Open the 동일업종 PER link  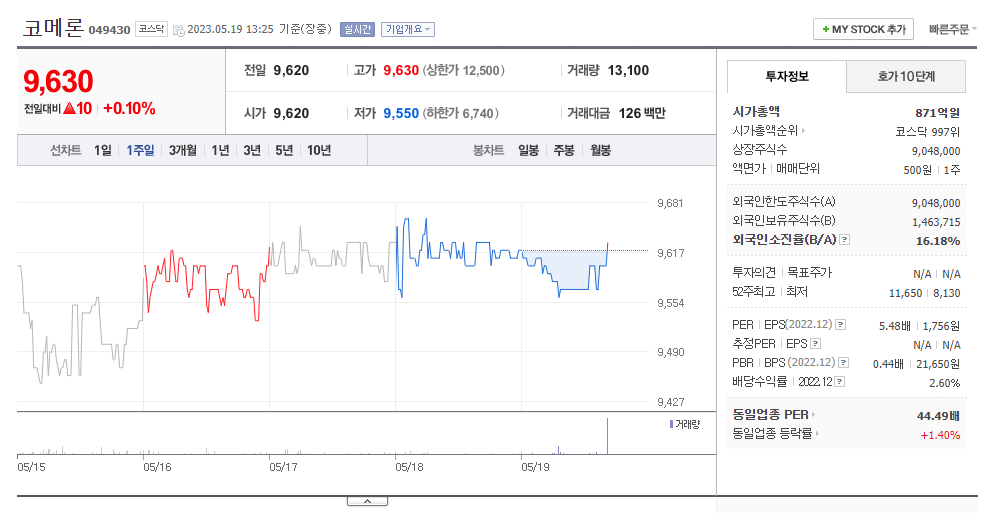[774, 415]
